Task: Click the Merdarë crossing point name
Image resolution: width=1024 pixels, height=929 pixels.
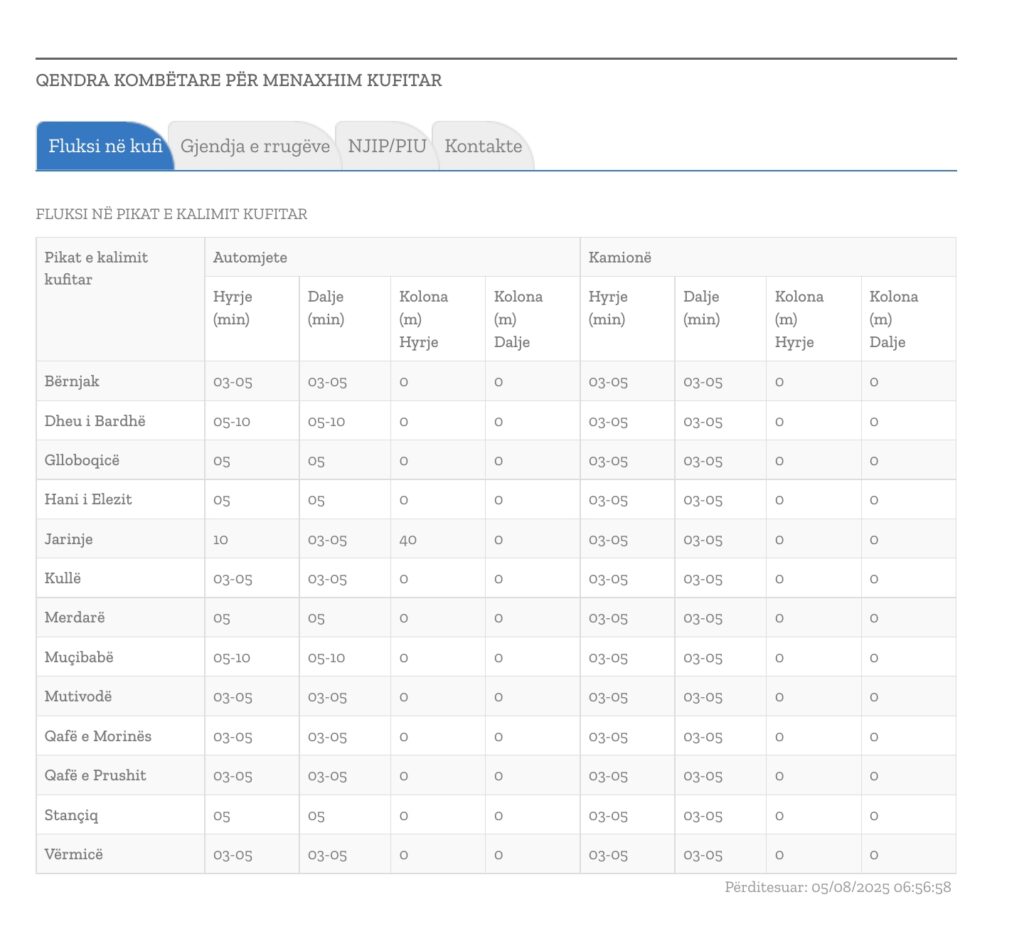Action: pyautogui.click(x=75, y=618)
